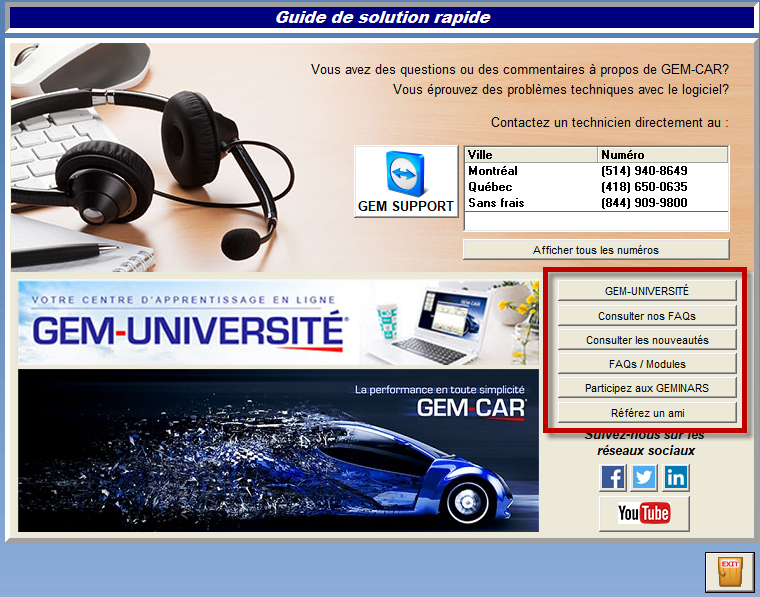Click Consulter nos FAQs
Screen dimensions: 760x597
pos(647,315)
